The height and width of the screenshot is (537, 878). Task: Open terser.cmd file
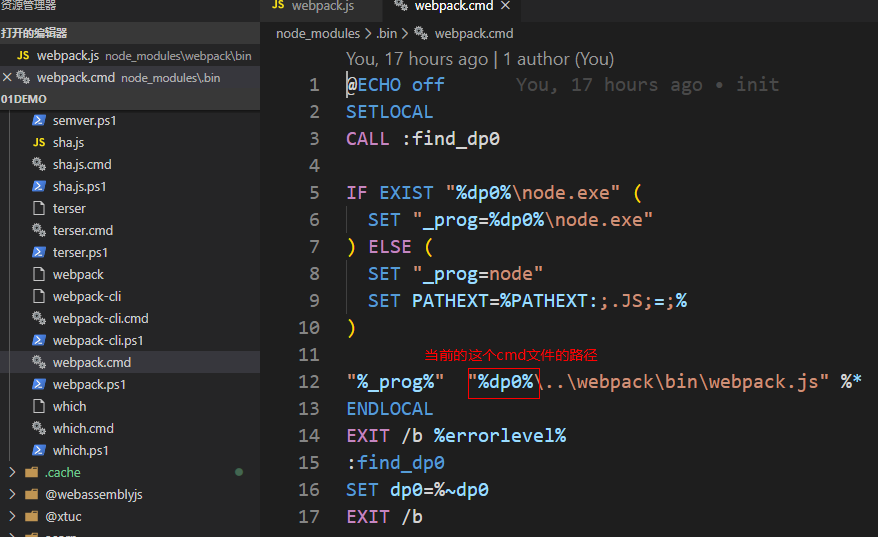pos(83,231)
